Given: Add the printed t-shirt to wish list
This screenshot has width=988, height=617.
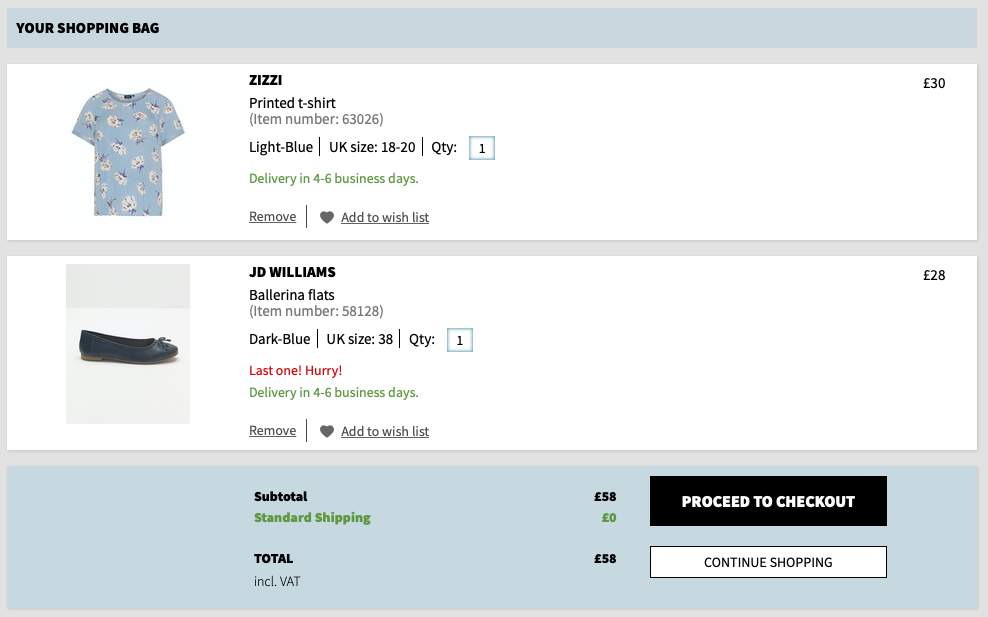Looking at the screenshot, I should 384,217.
